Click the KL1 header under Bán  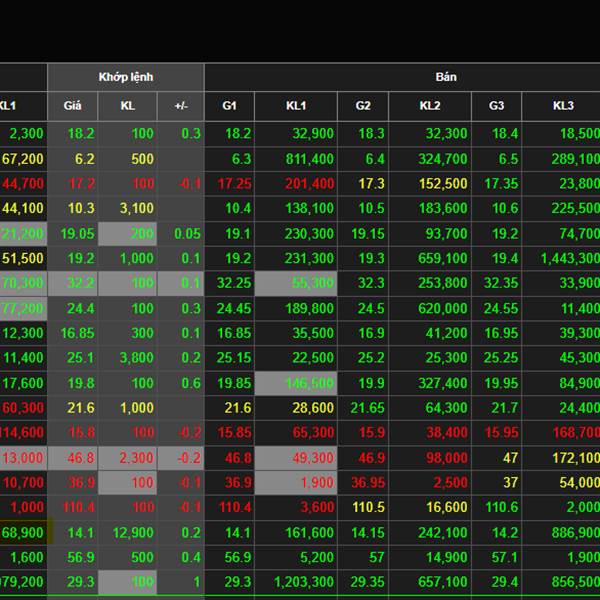point(296,106)
